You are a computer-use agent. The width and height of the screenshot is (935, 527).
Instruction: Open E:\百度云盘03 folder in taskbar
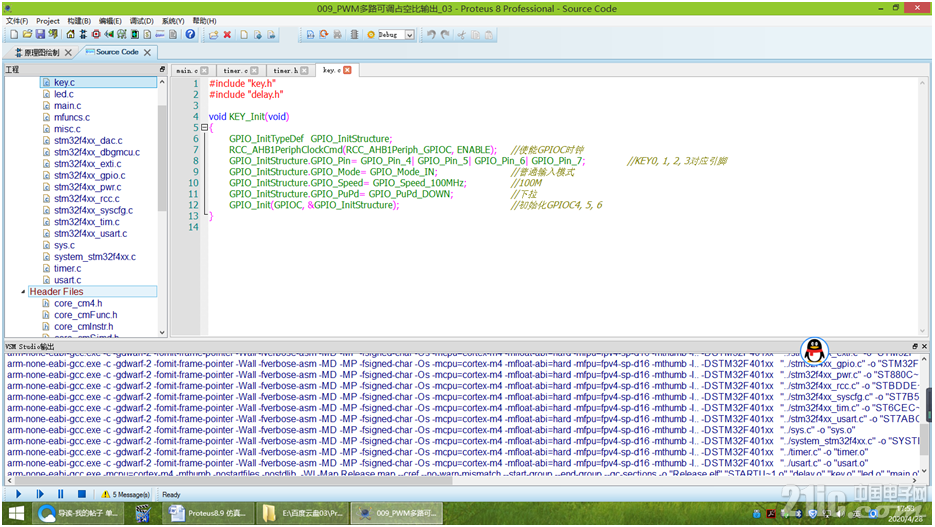[303, 513]
